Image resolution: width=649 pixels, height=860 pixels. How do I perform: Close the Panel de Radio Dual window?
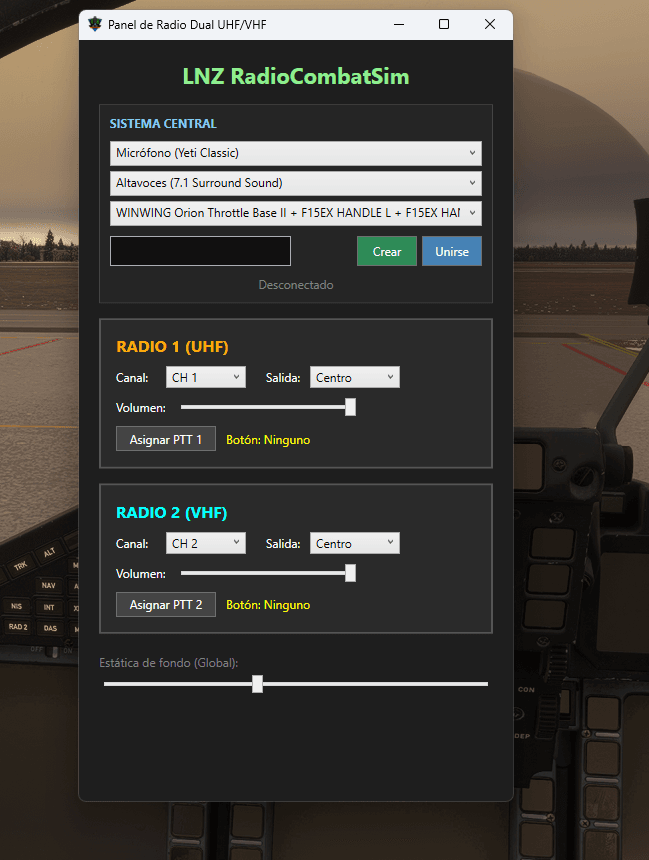coord(490,24)
